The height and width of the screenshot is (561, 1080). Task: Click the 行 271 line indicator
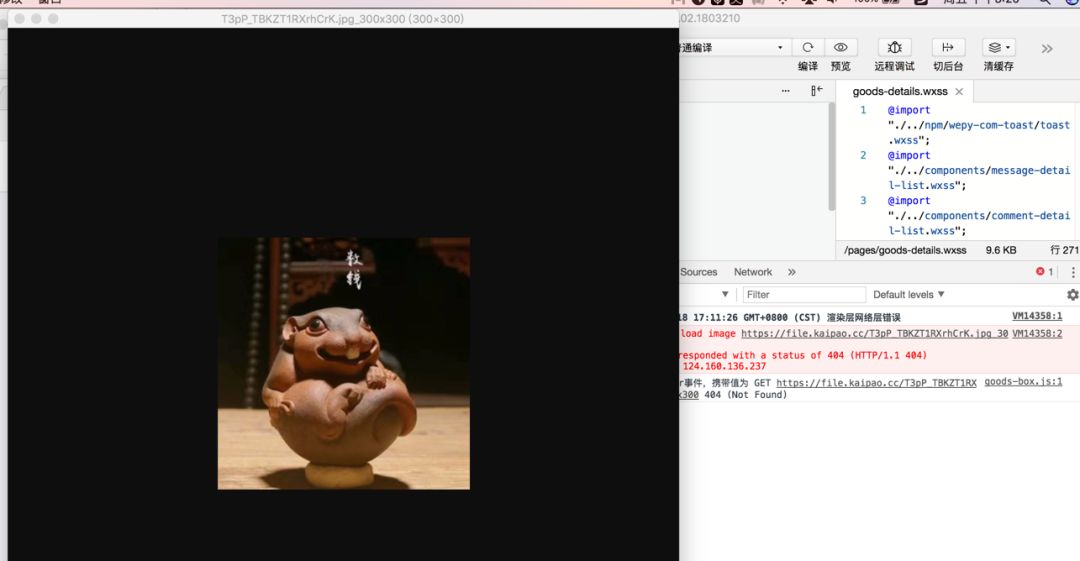(x=1064, y=250)
